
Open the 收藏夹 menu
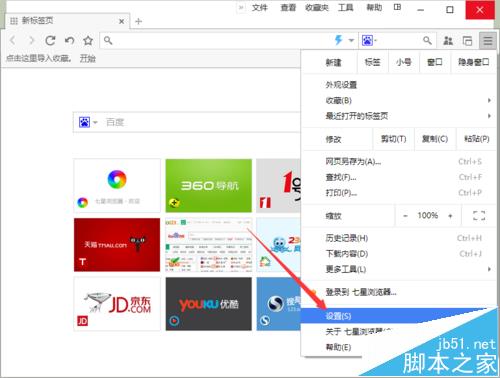(x=317, y=8)
